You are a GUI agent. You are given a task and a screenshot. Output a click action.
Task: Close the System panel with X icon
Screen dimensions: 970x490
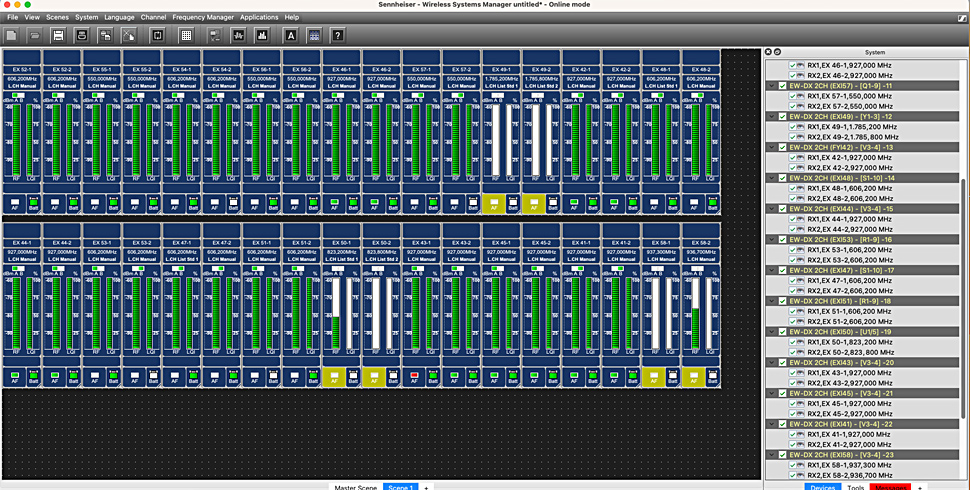(x=768, y=52)
